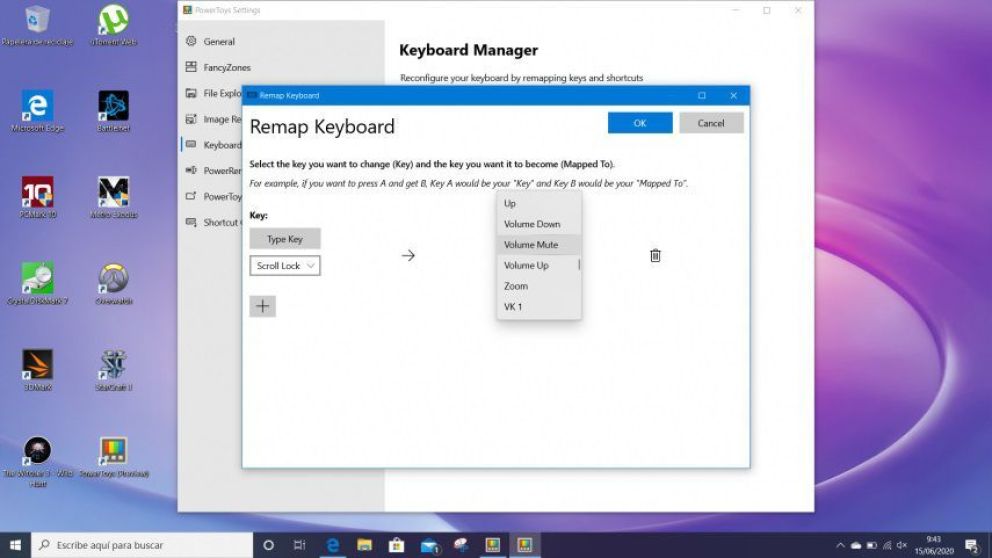The image size is (992, 558).
Task: Switch to the active PowerToys taskbar window
Action: 525,545
